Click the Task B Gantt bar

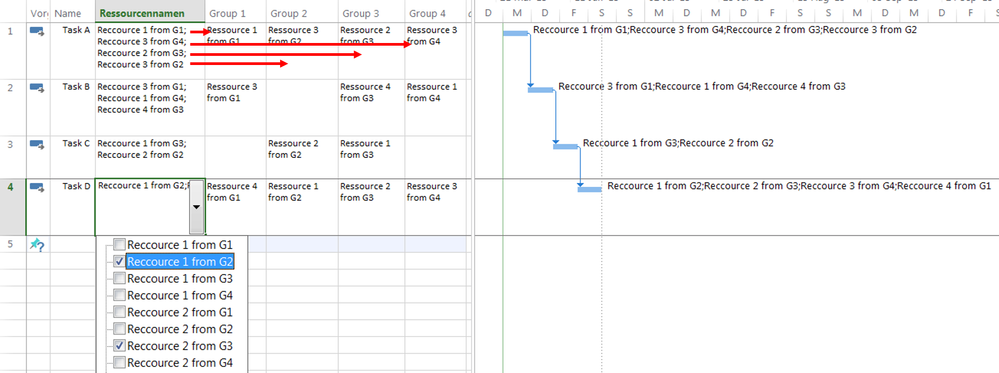click(541, 90)
